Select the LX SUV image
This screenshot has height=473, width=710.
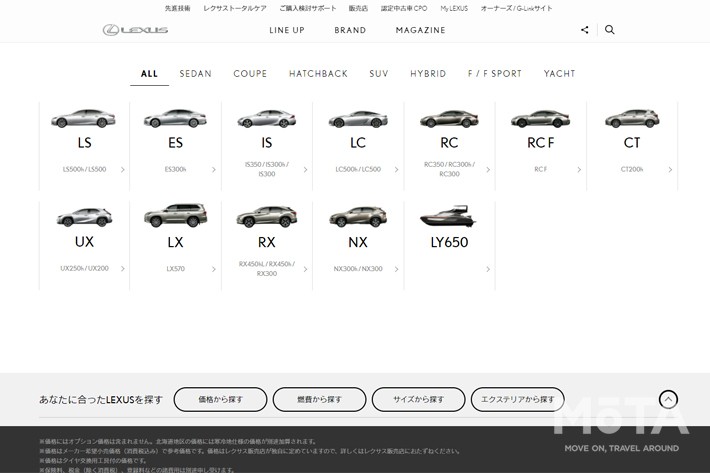(x=176, y=215)
